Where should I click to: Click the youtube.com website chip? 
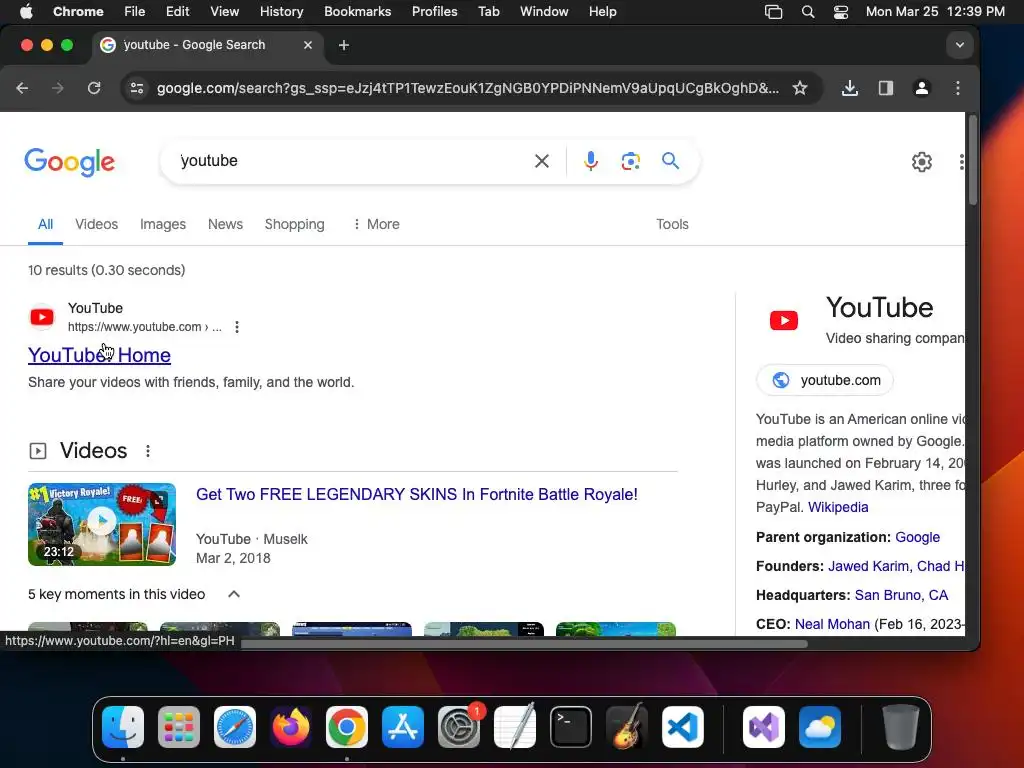point(825,380)
